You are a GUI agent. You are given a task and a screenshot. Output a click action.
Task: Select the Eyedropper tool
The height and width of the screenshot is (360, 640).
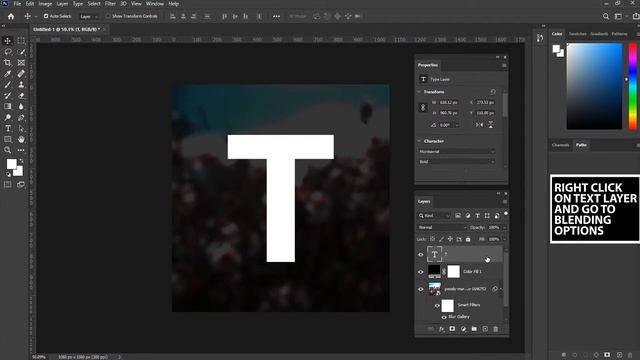pyautogui.click(x=8, y=74)
